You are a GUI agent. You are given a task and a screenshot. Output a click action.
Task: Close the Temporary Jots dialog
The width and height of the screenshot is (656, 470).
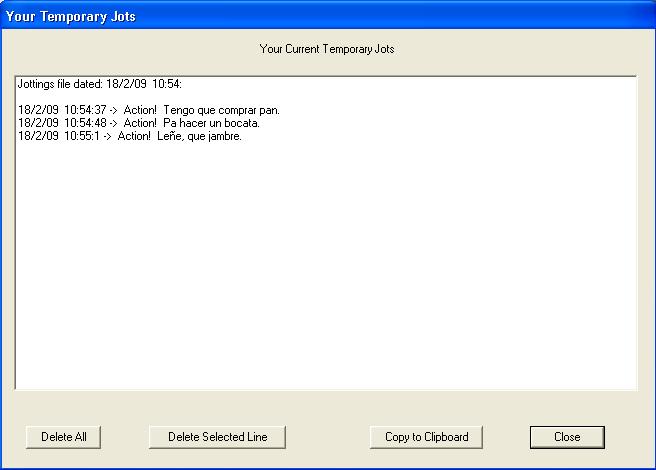pos(567,437)
